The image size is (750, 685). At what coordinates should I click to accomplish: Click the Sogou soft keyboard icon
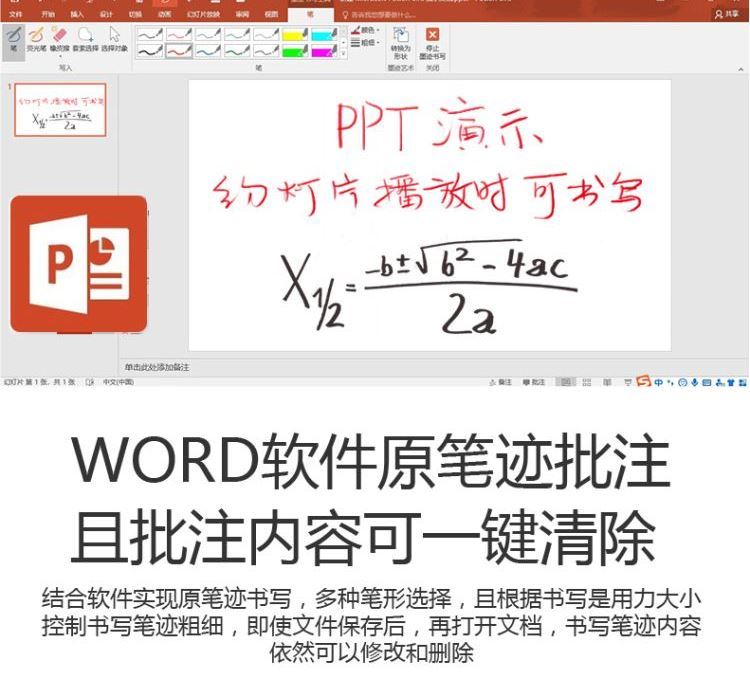pos(706,382)
